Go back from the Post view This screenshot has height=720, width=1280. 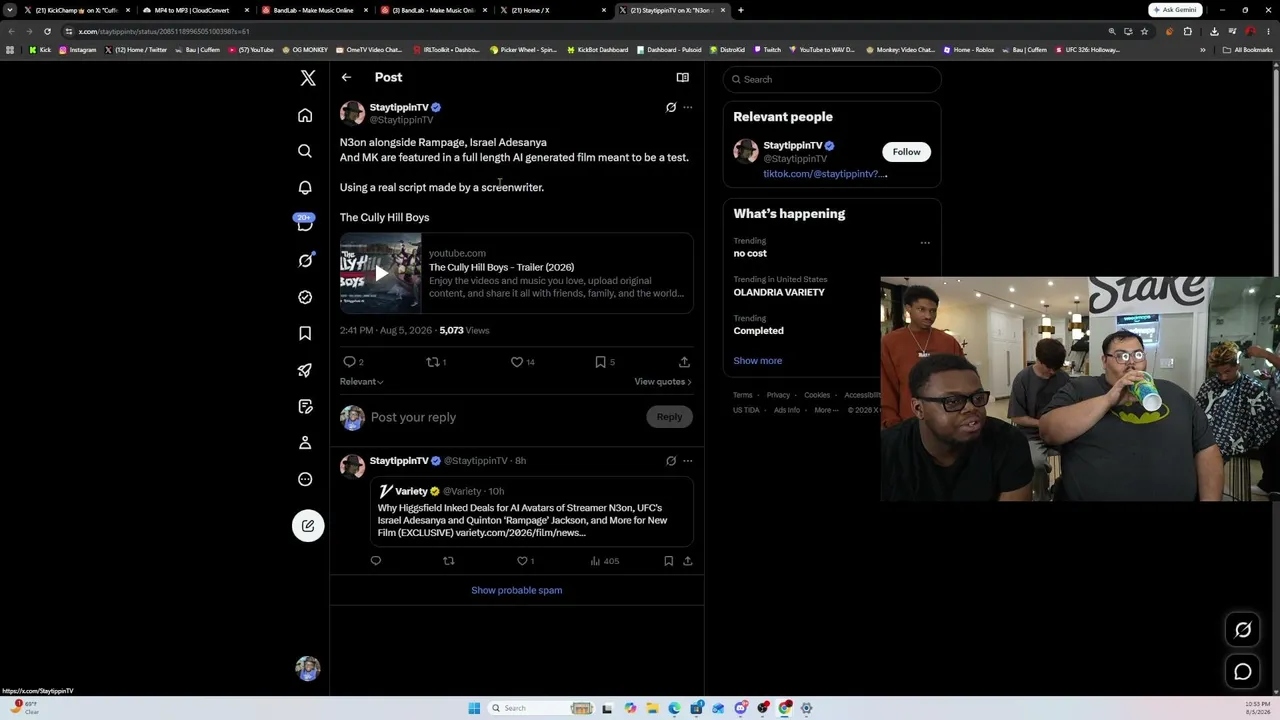[x=346, y=77]
